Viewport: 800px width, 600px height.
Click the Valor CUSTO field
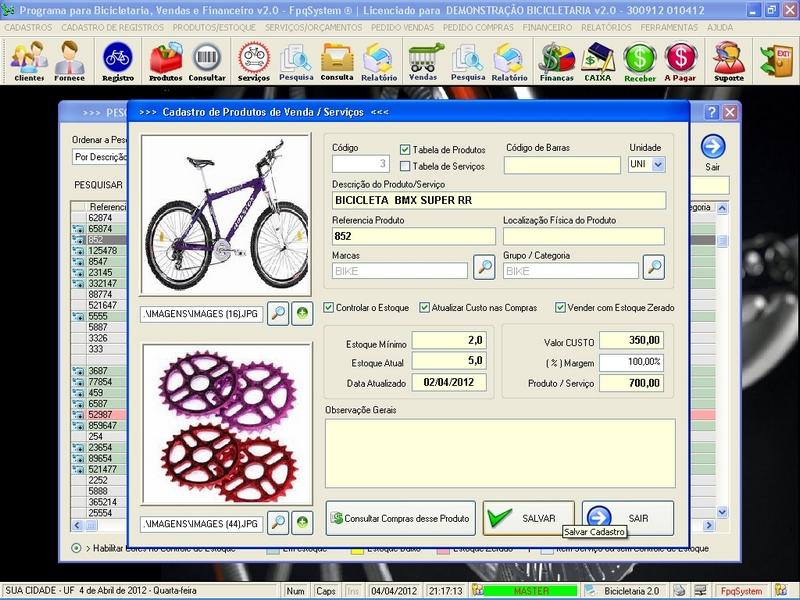tap(631, 340)
